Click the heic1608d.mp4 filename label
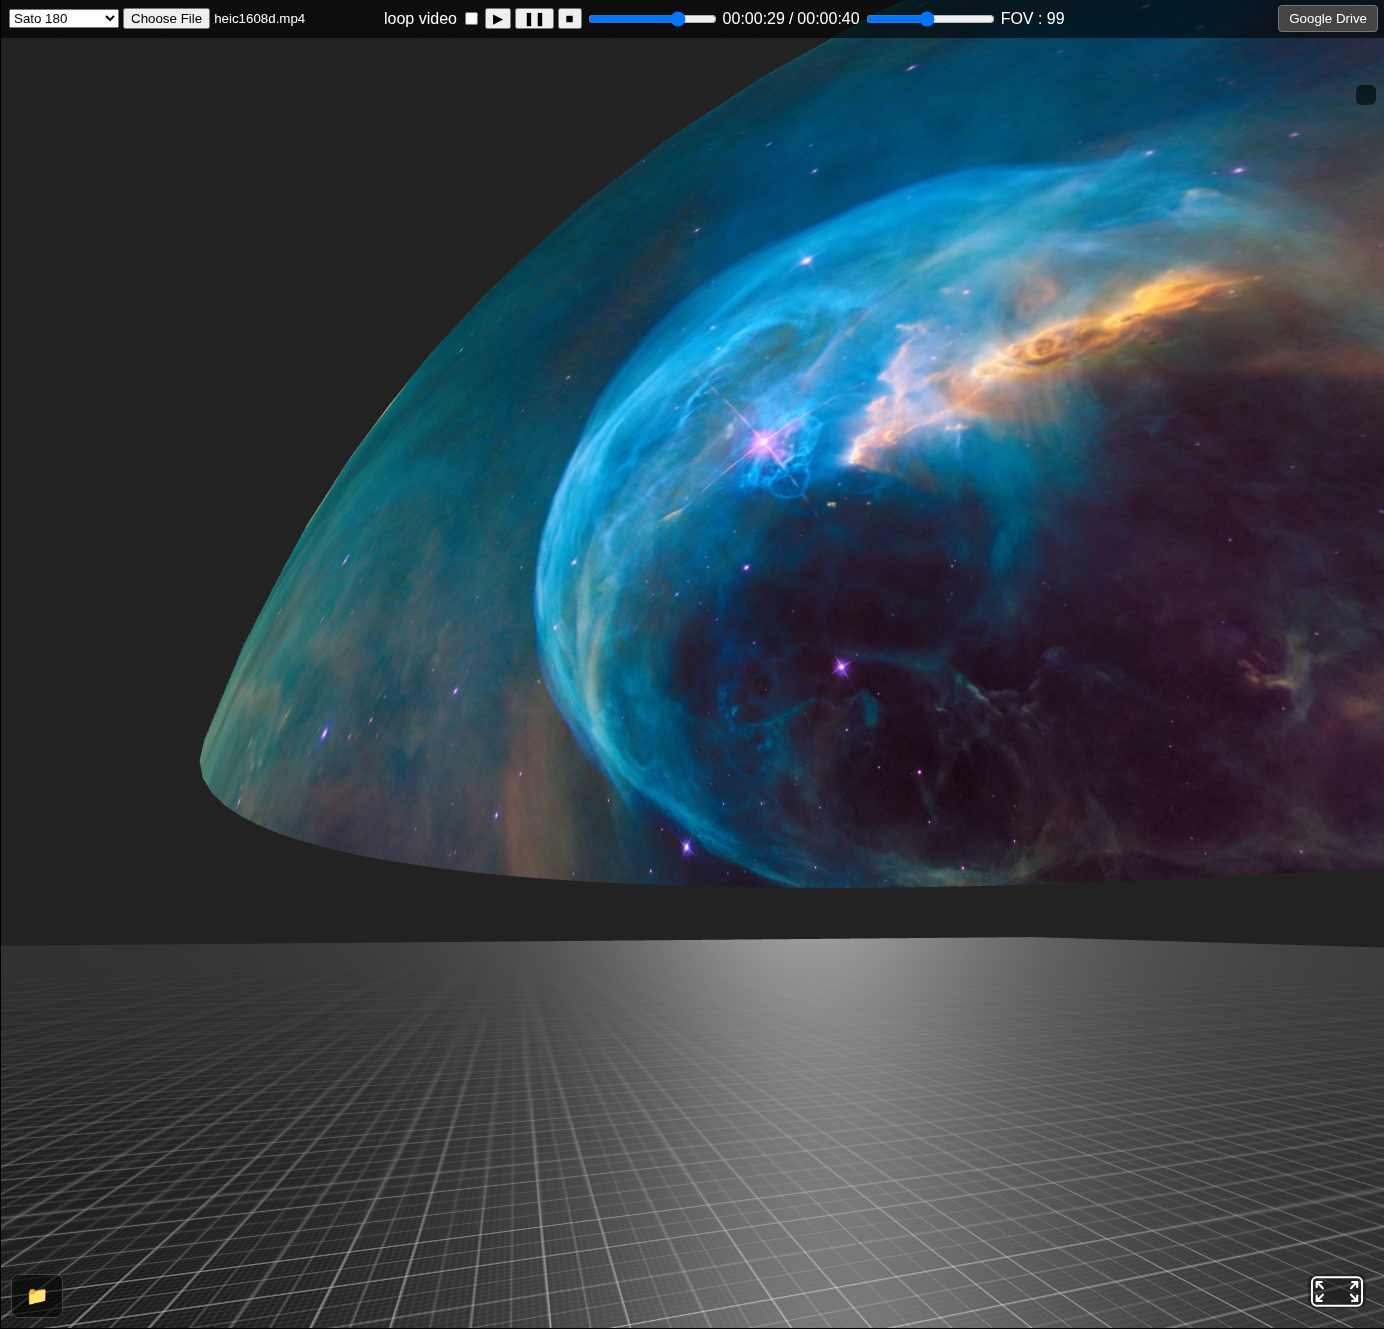Screen dimensions: 1384x1329 (x=259, y=18)
